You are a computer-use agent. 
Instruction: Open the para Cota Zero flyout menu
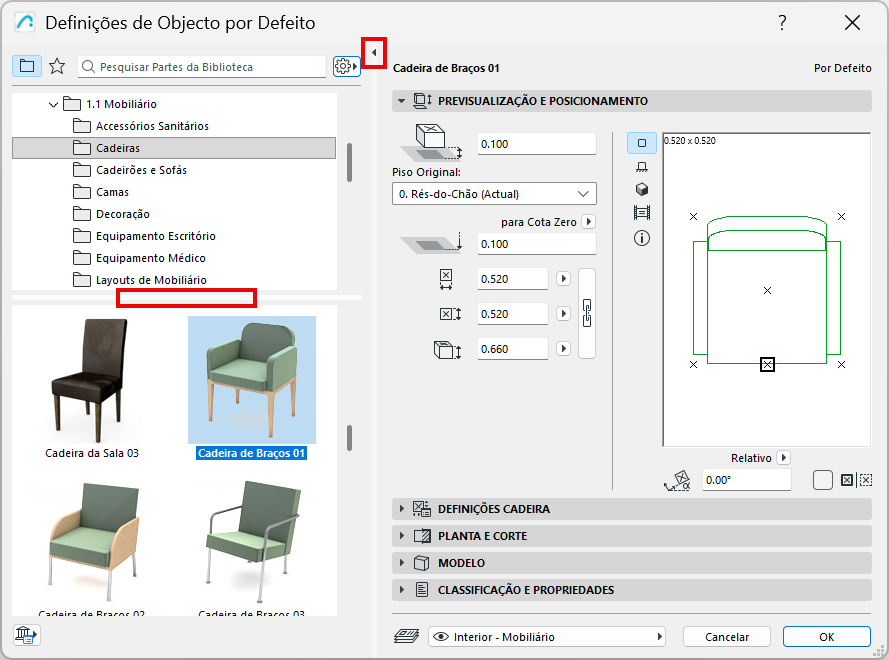[x=589, y=223]
